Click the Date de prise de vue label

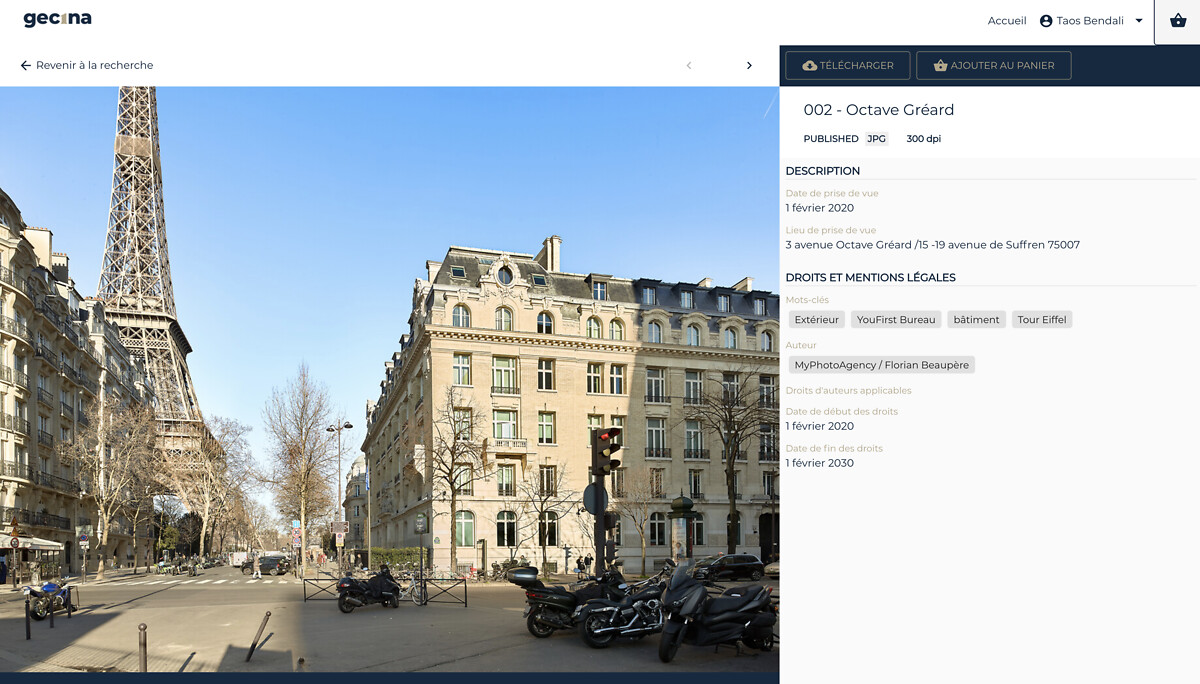[832, 194]
